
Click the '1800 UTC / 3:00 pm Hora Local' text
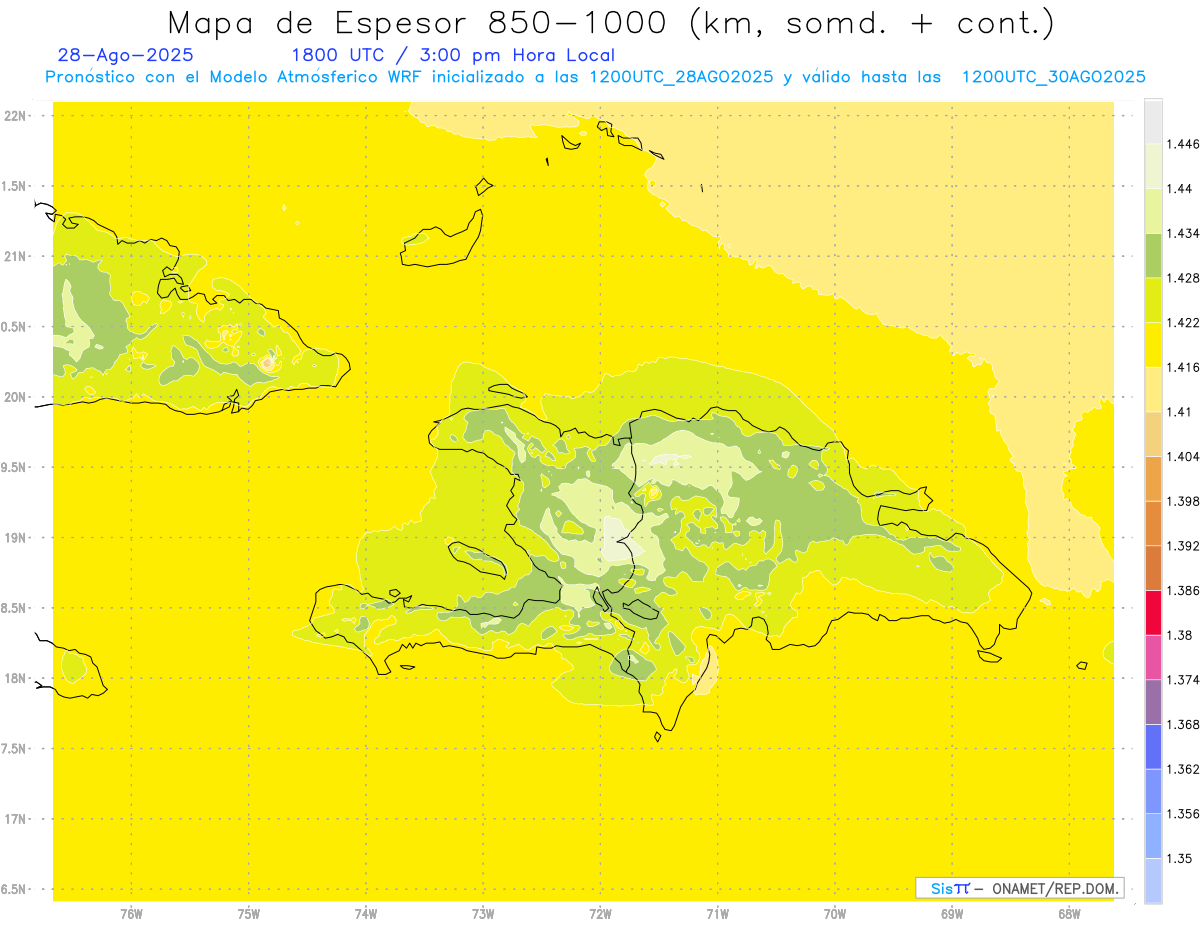point(453,55)
